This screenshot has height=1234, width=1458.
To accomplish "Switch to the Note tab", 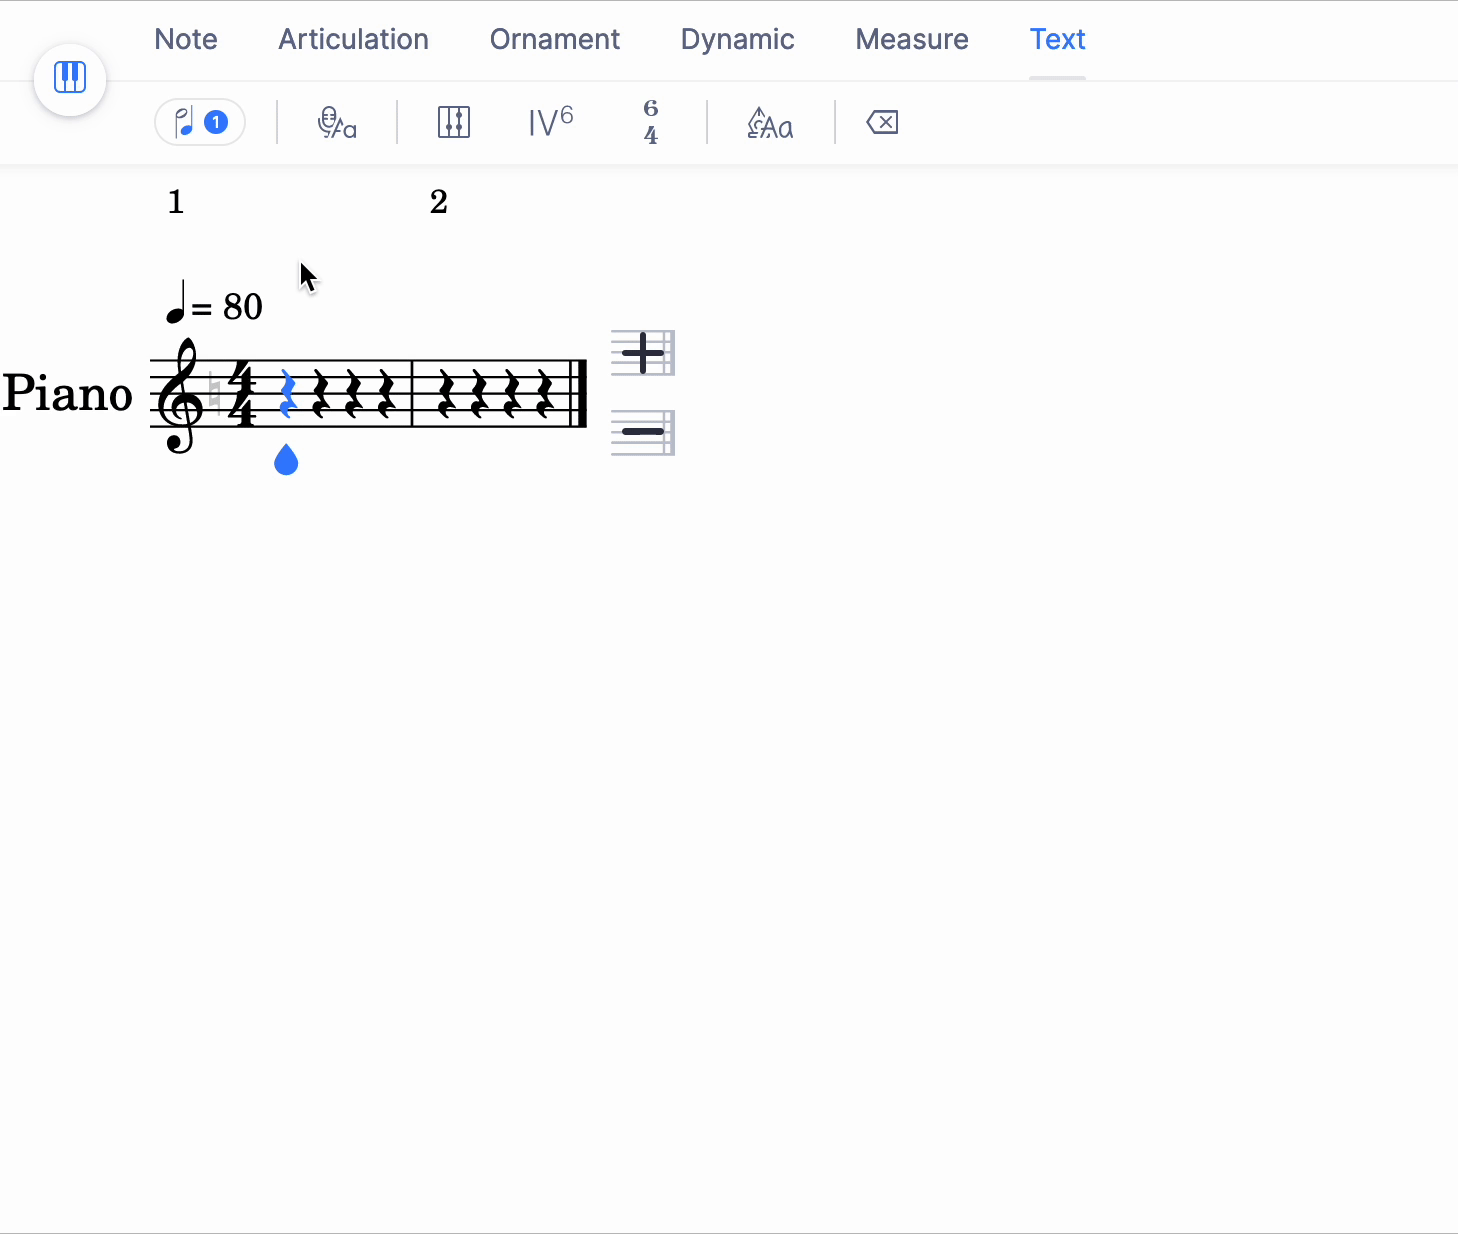I will (x=186, y=40).
